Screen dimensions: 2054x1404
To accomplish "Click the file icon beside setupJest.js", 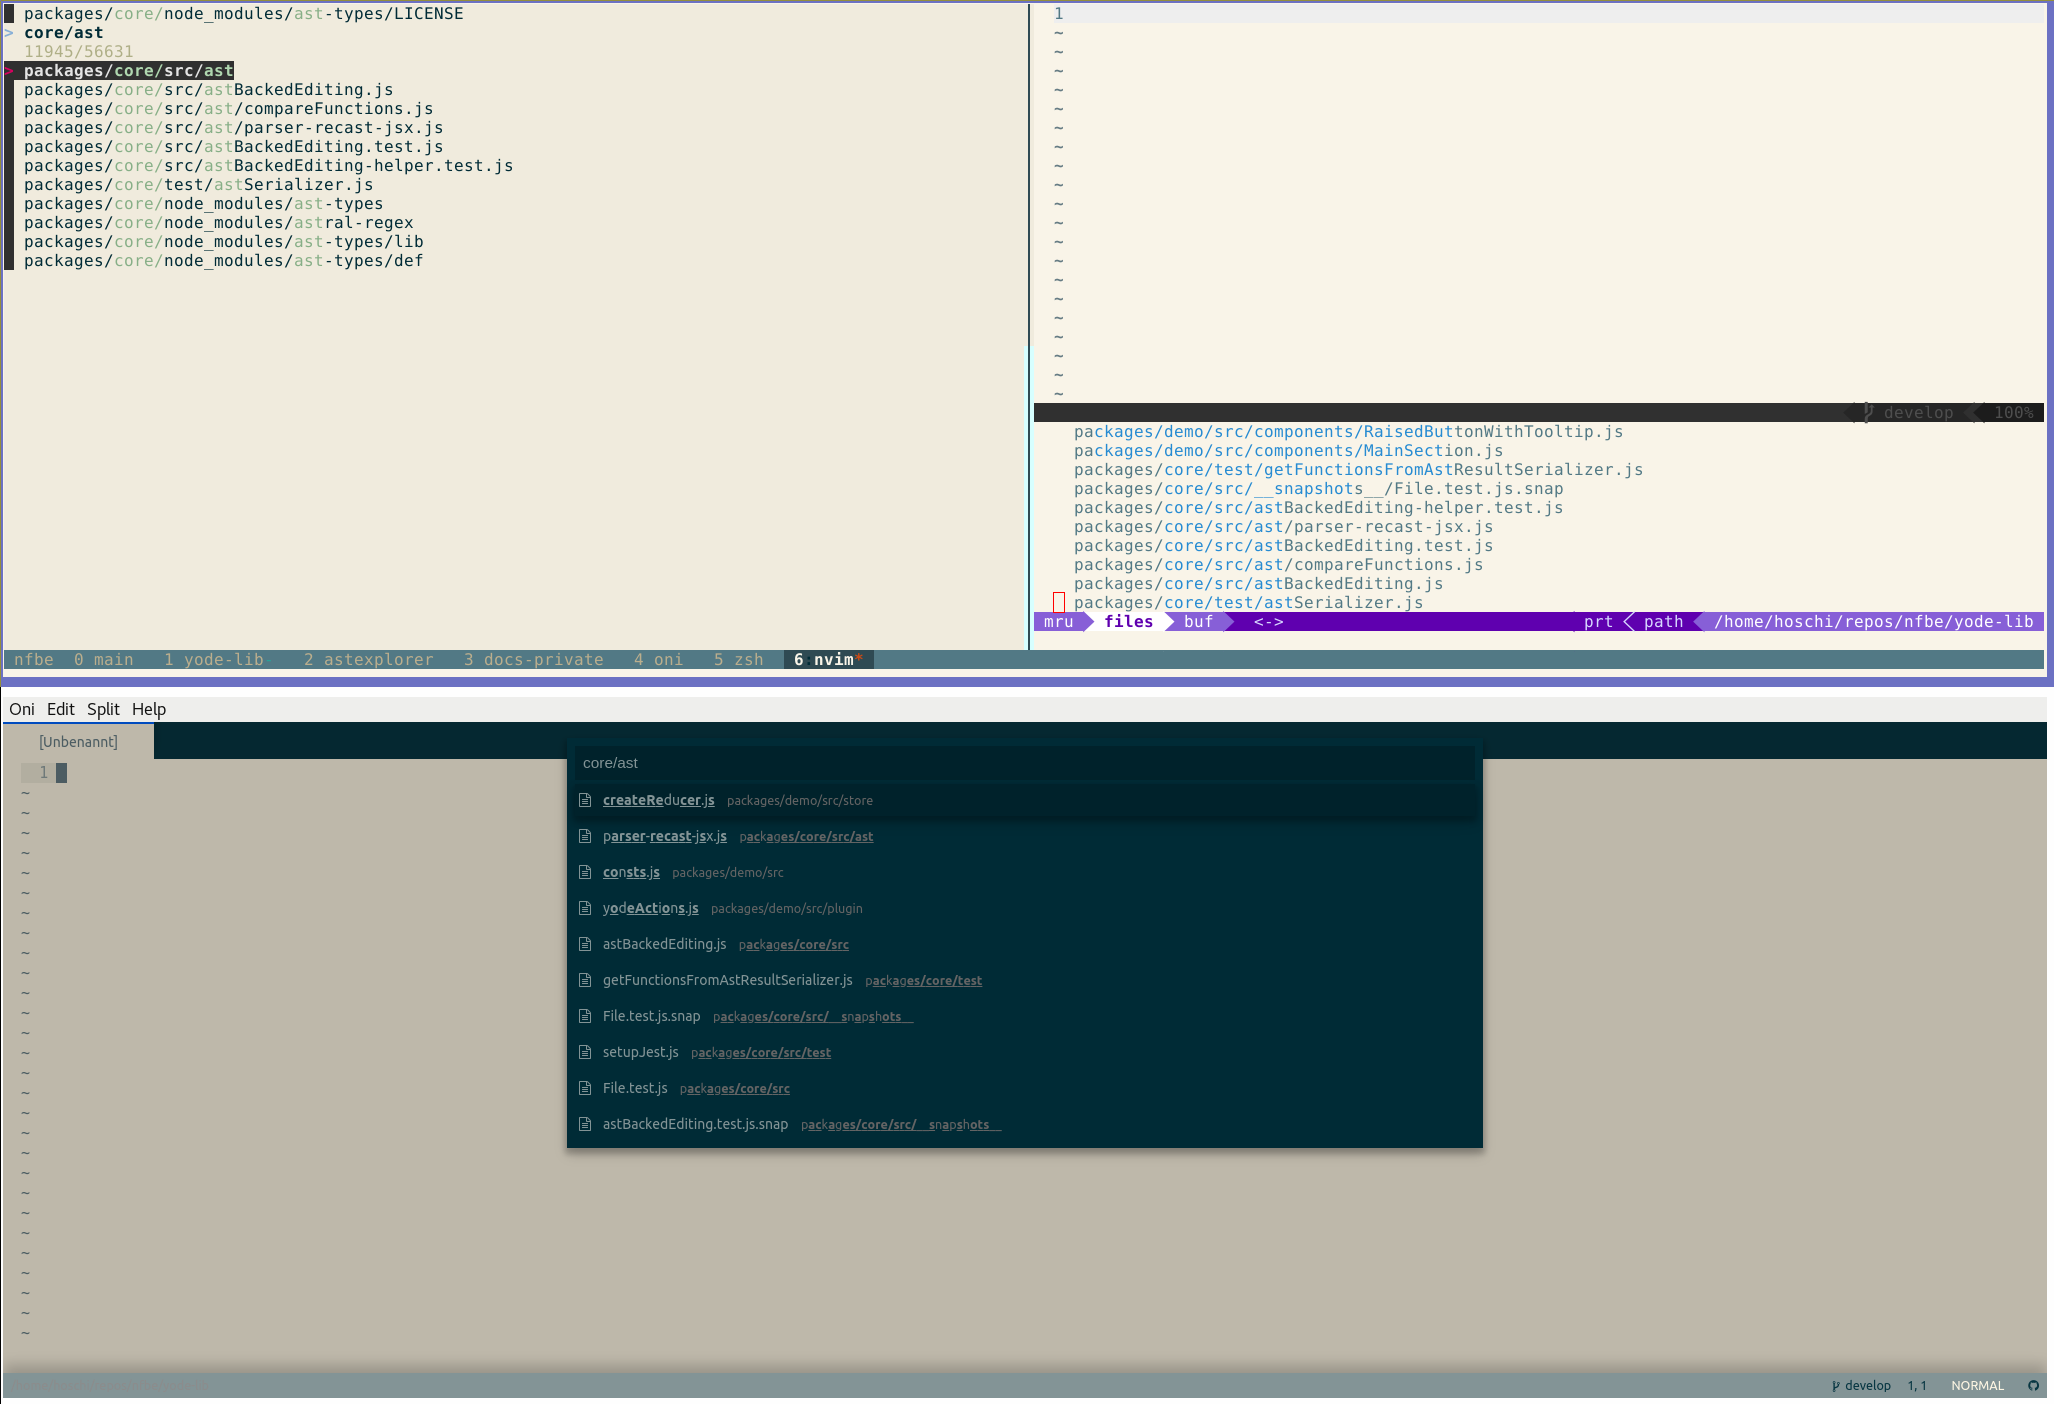I will tap(585, 1052).
